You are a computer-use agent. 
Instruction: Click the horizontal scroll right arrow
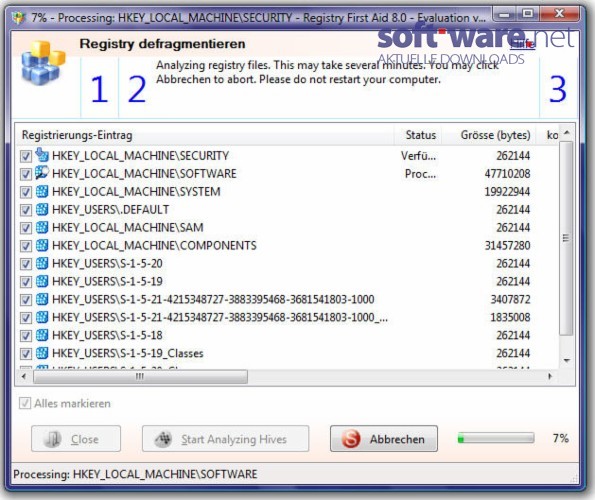(550, 376)
